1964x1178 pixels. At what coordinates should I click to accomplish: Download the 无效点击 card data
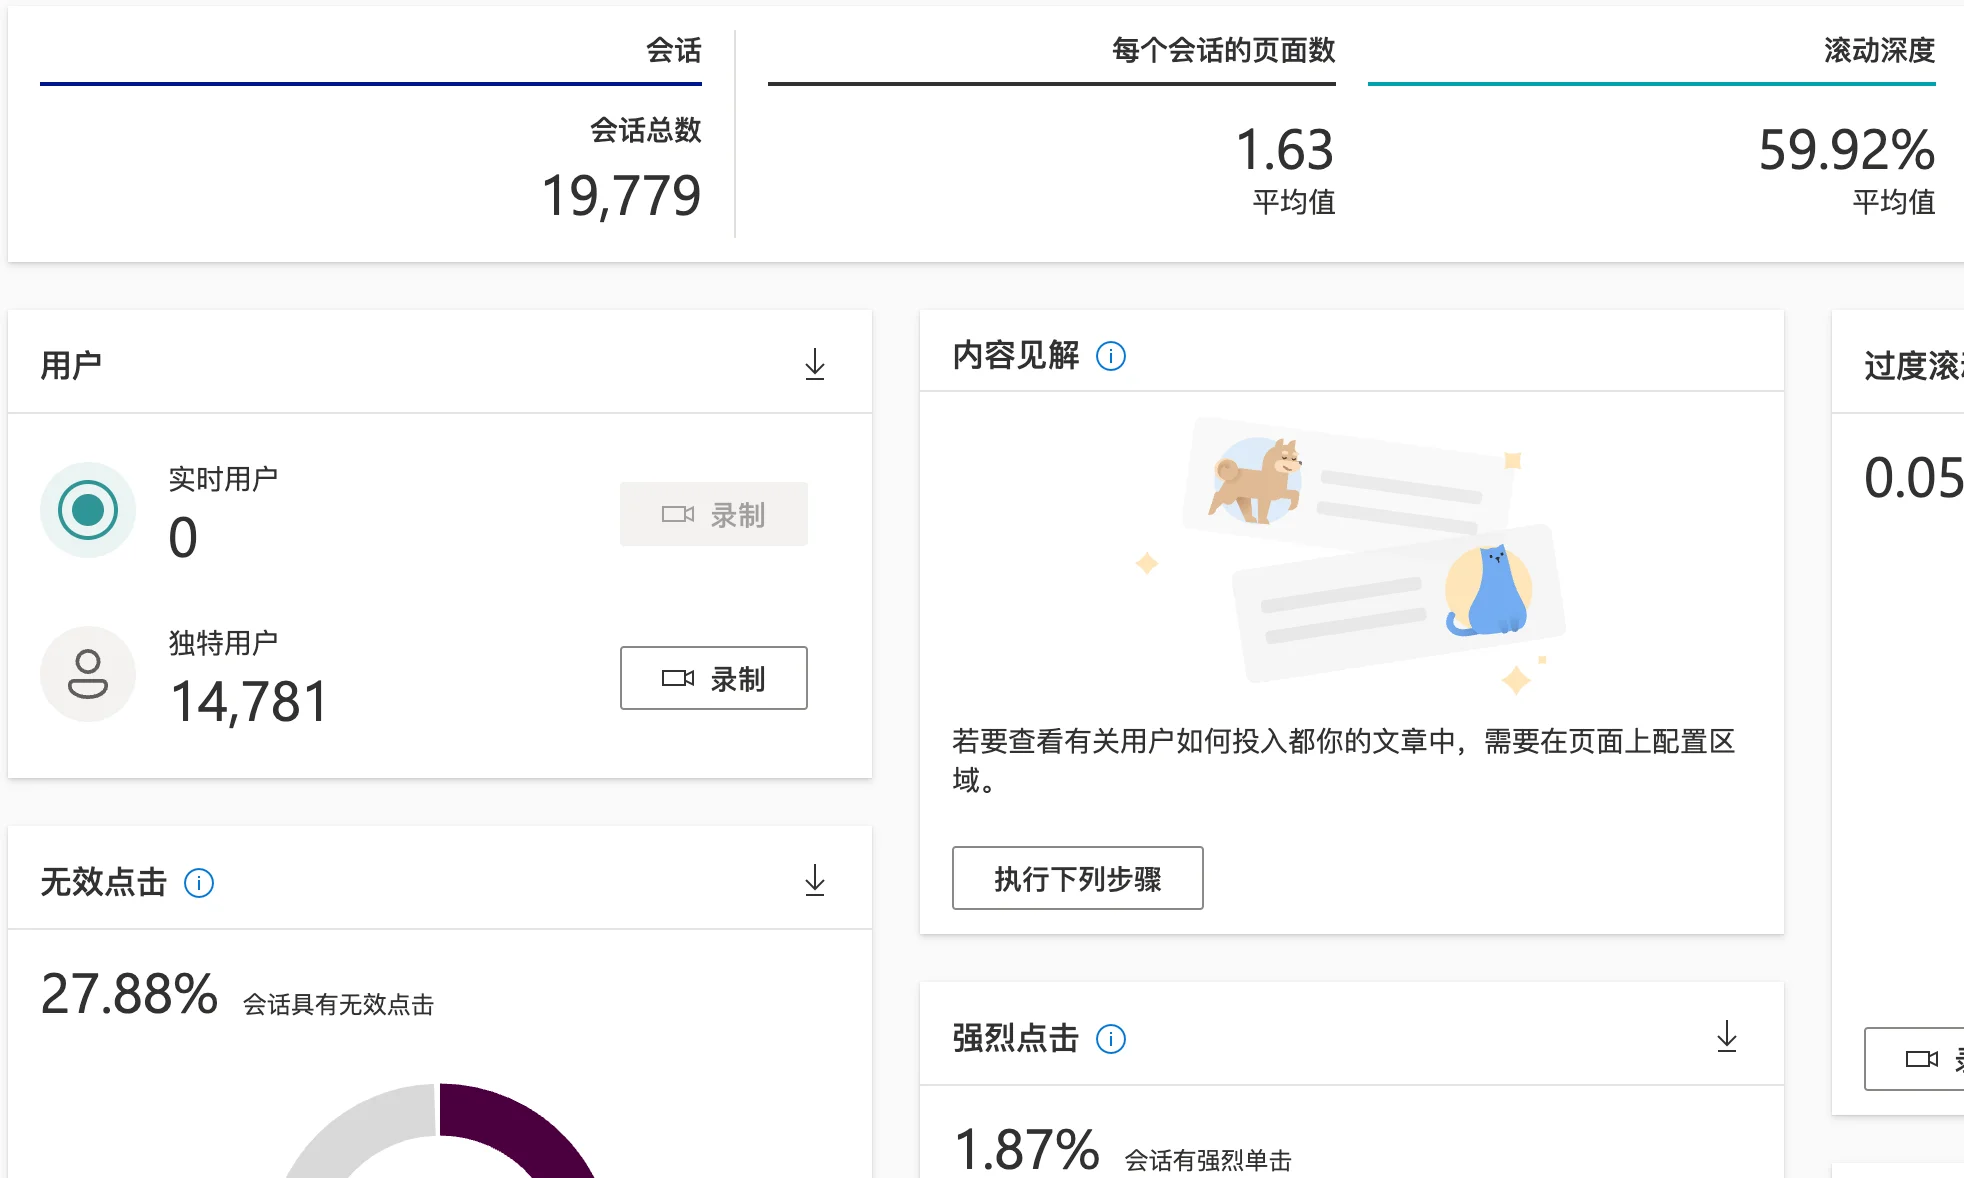coord(815,880)
